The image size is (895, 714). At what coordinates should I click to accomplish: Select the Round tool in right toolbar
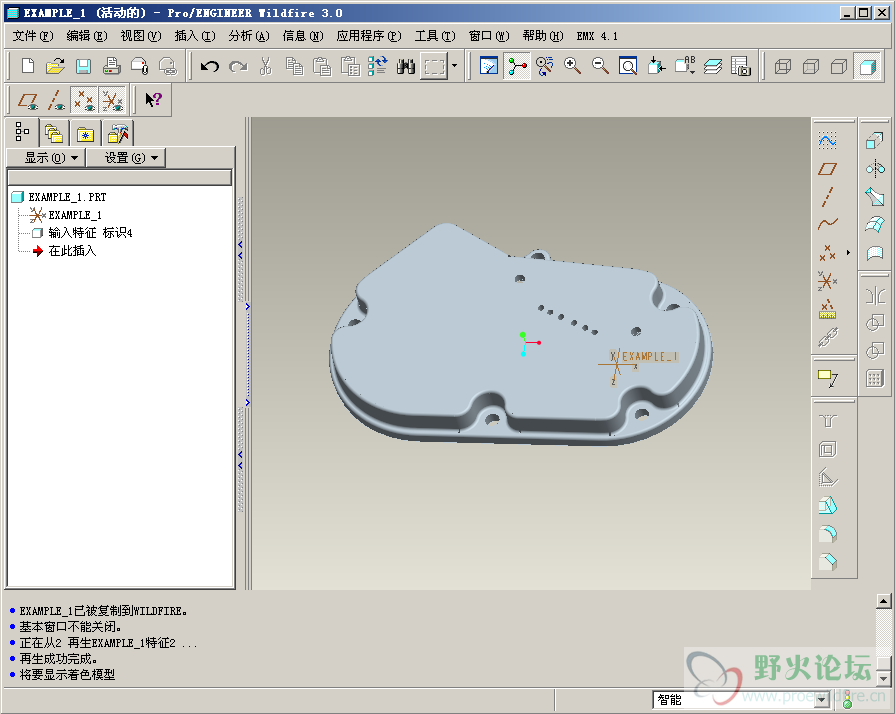(828, 534)
